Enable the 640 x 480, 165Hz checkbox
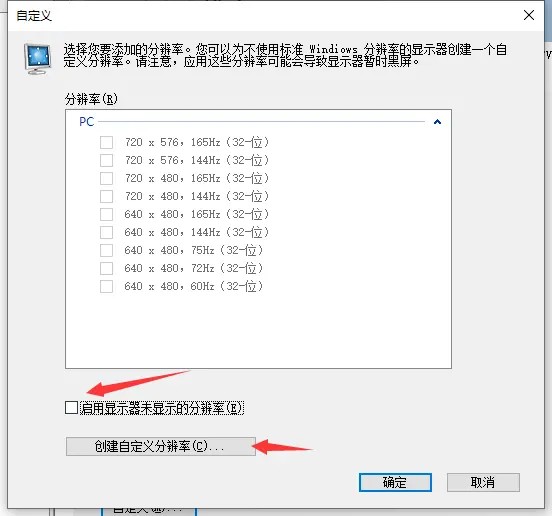Image resolution: width=552 pixels, height=516 pixels. (x=106, y=214)
